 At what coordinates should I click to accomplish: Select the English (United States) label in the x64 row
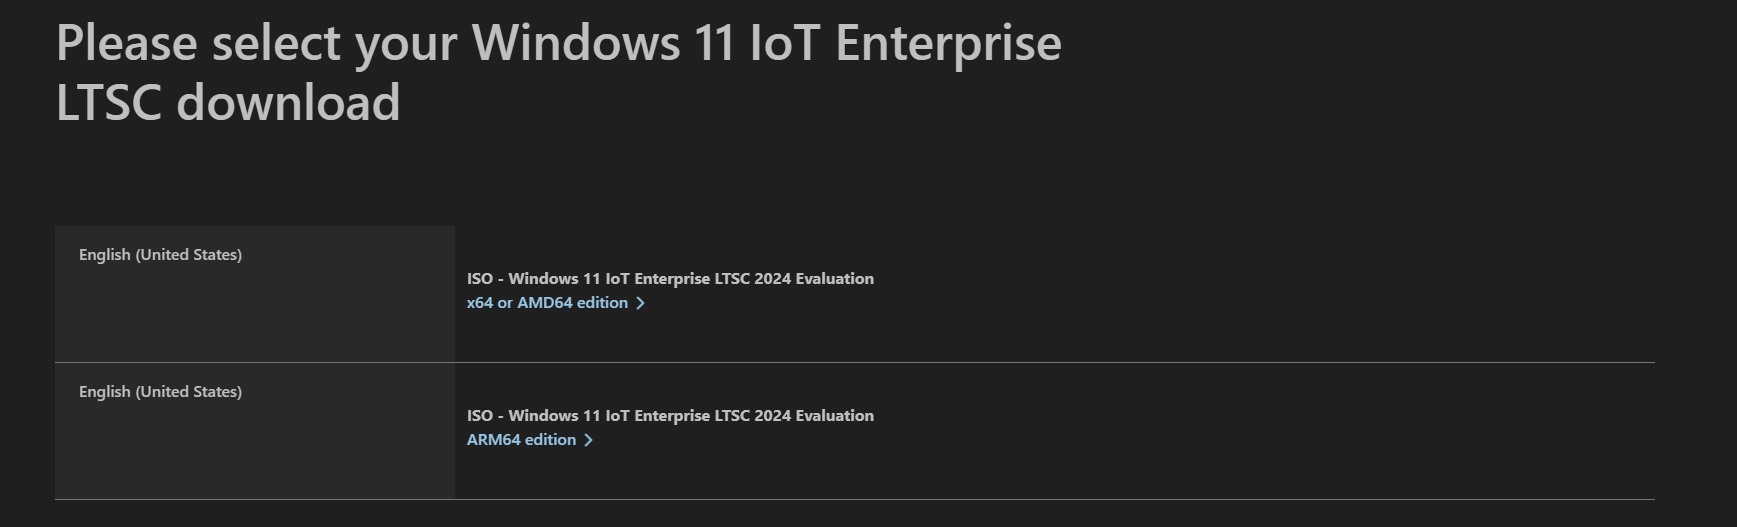point(160,255)
